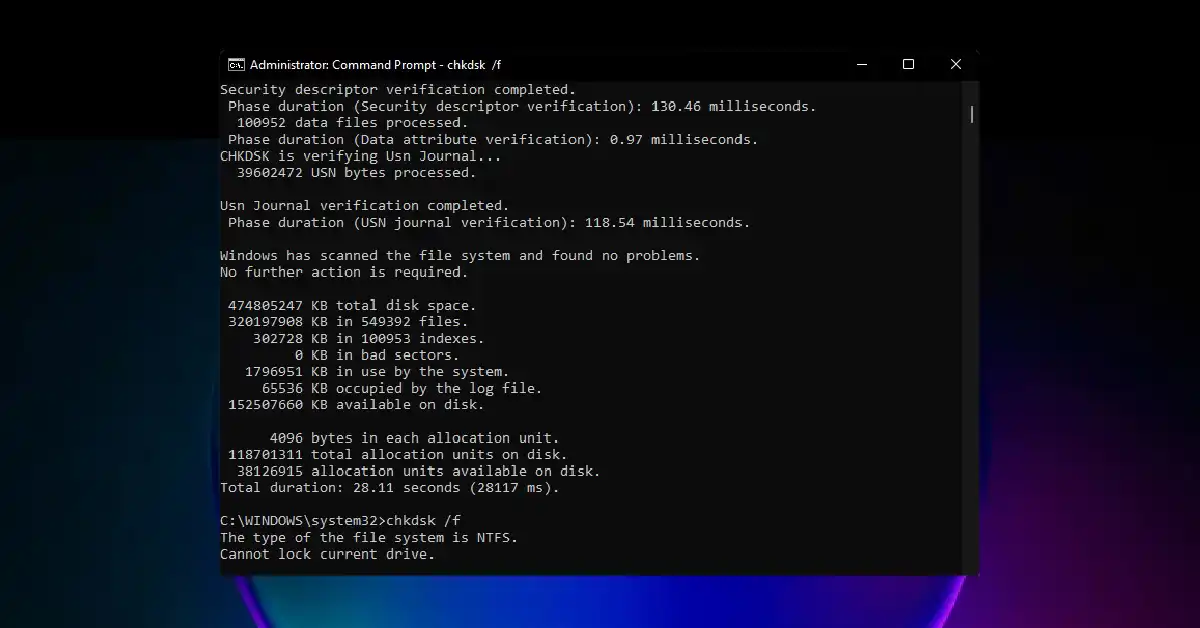
Task: Click '1796951 KB in use by the system.' line
Action: [377, 371]
